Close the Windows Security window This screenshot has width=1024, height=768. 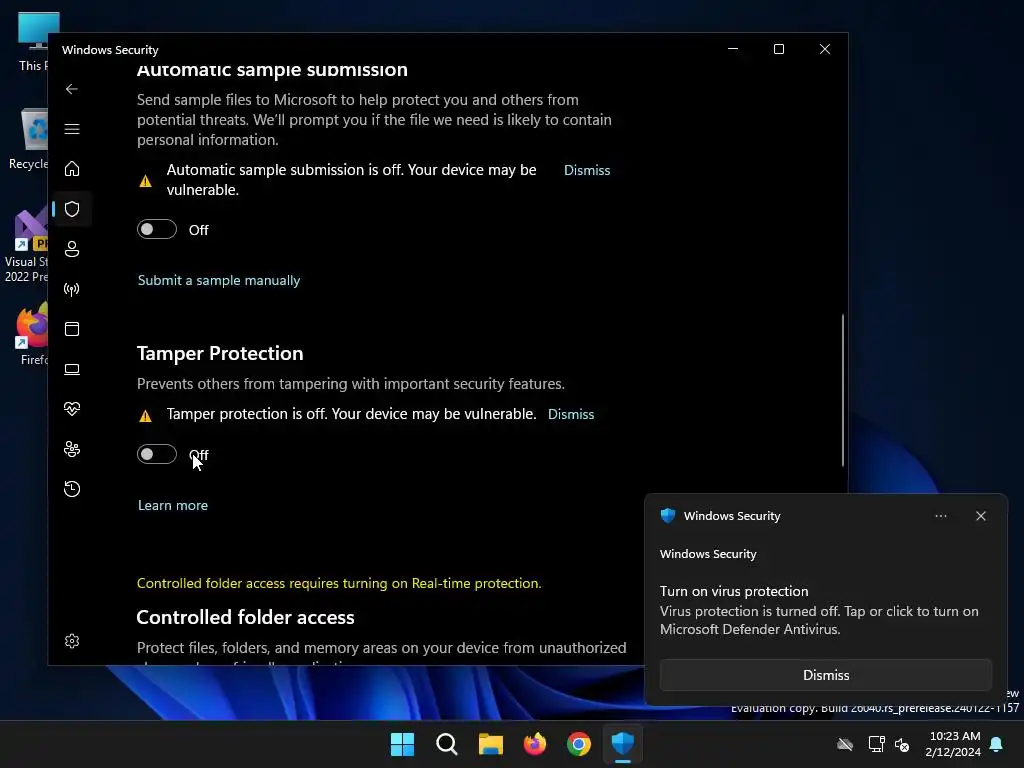[x=825, y=49]
